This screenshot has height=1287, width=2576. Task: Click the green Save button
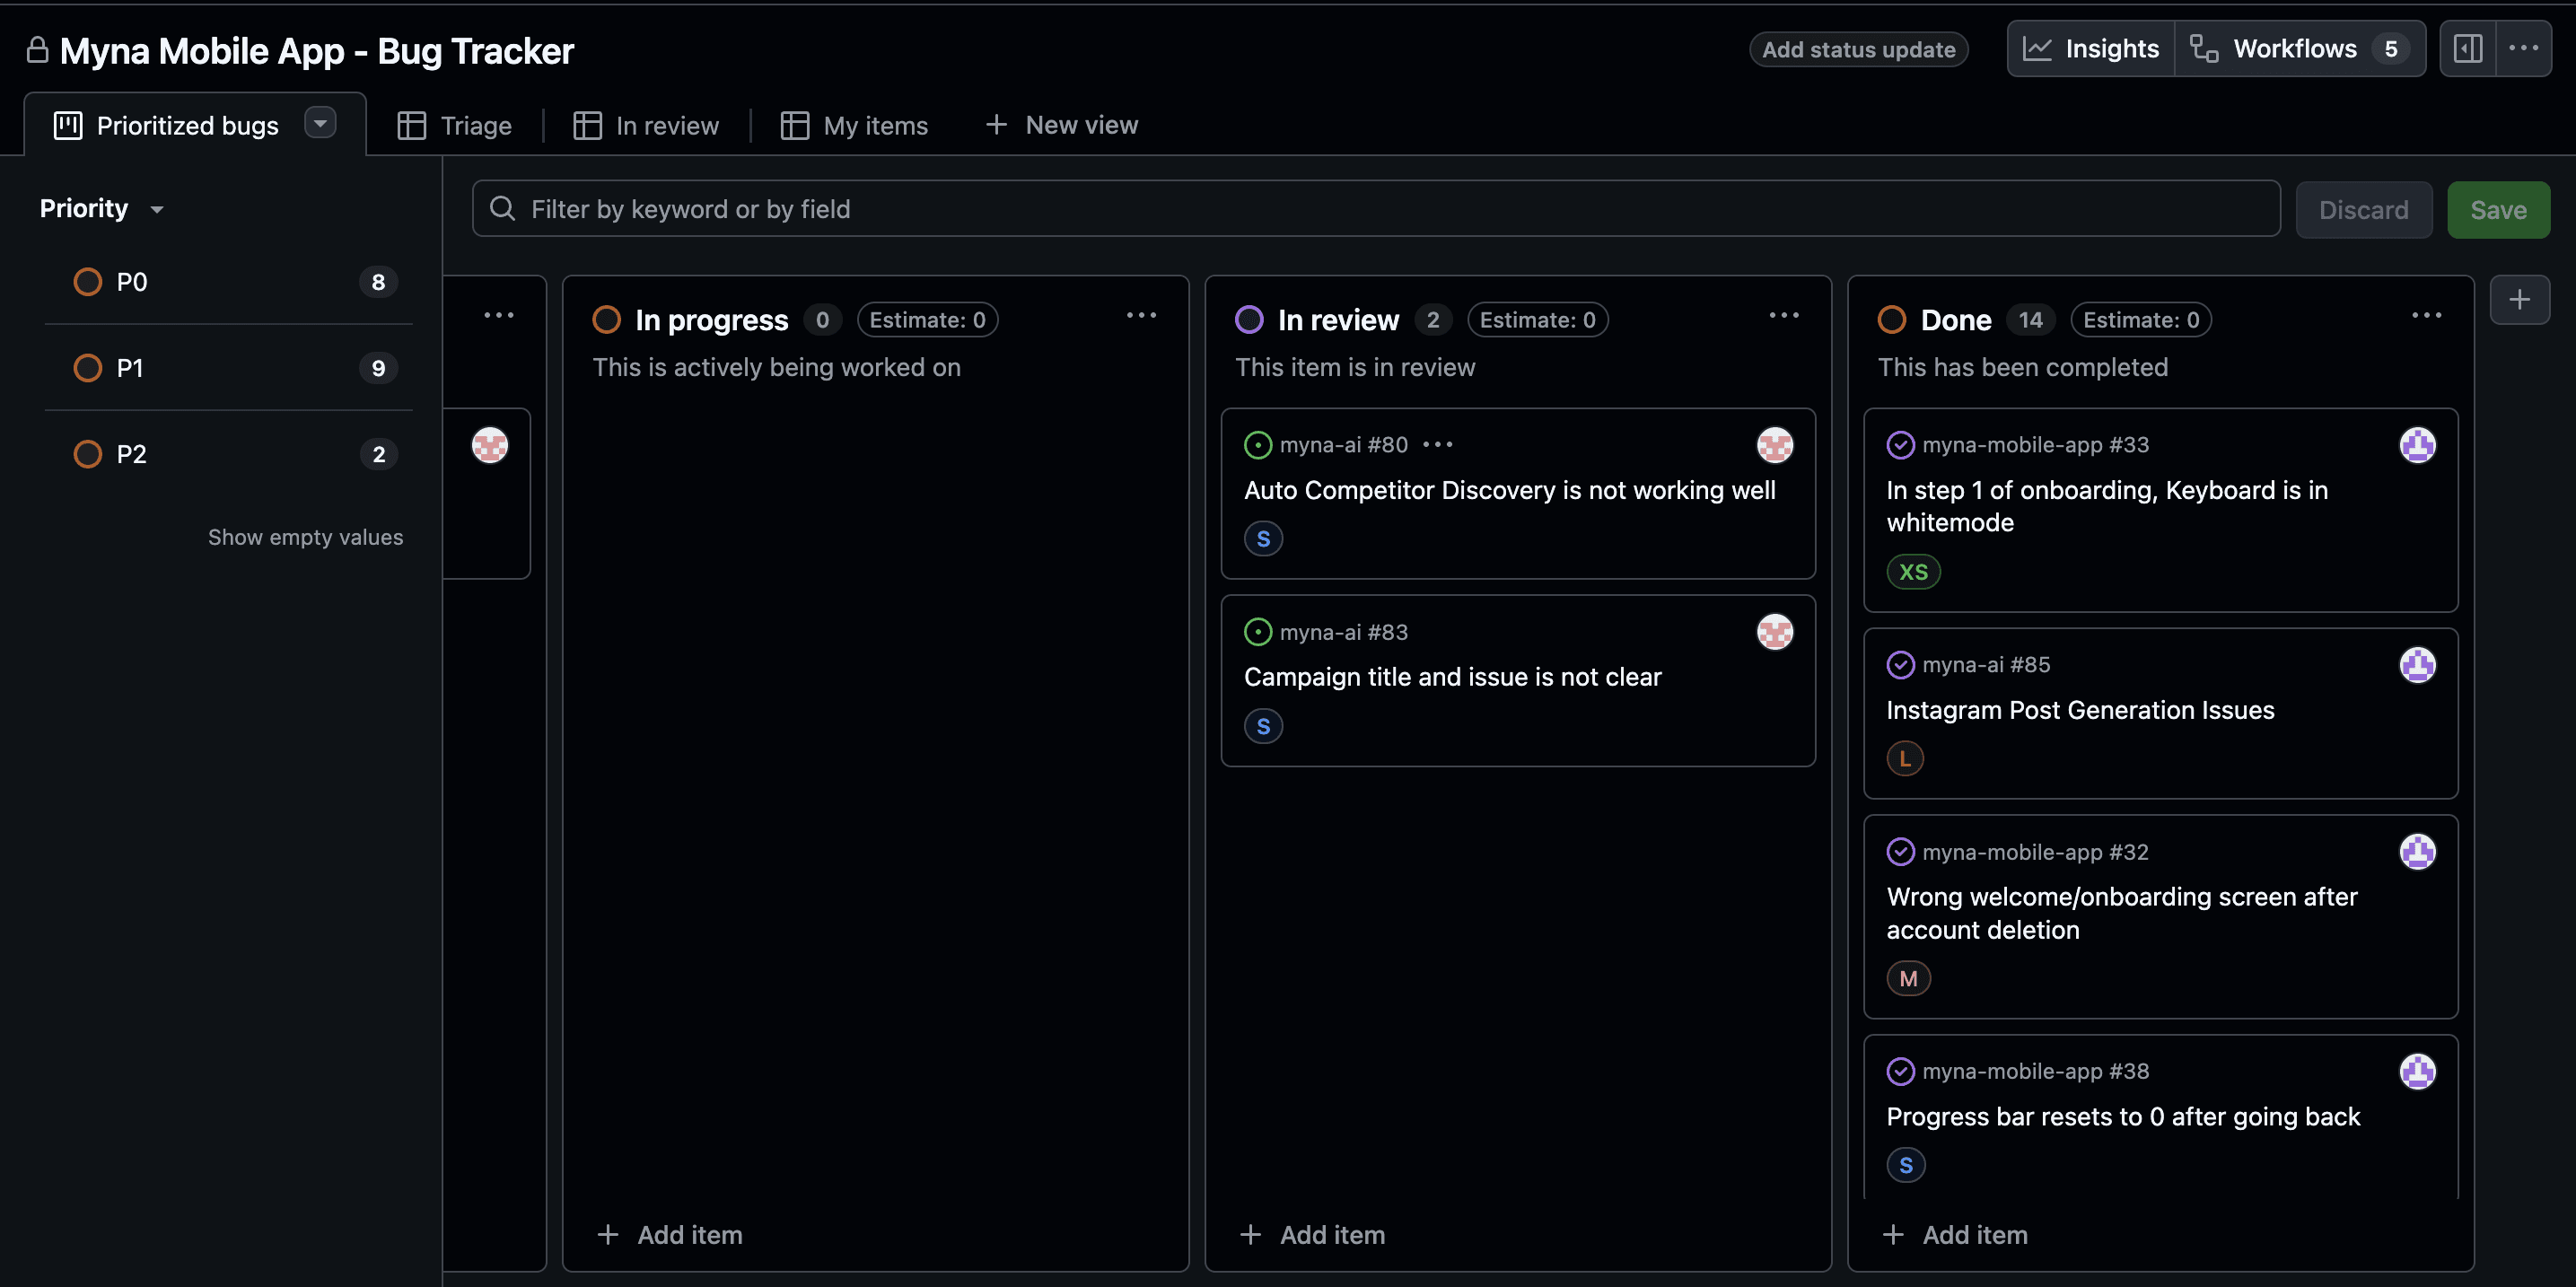coord(2497,210)
